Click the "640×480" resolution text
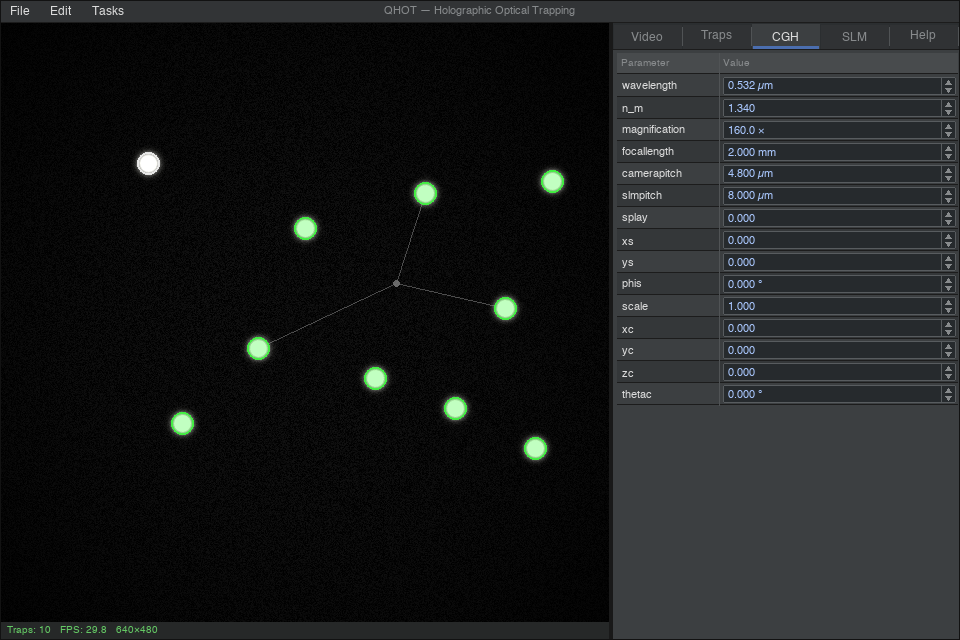This screenshot has height=640, width=960. pos(137,630)
